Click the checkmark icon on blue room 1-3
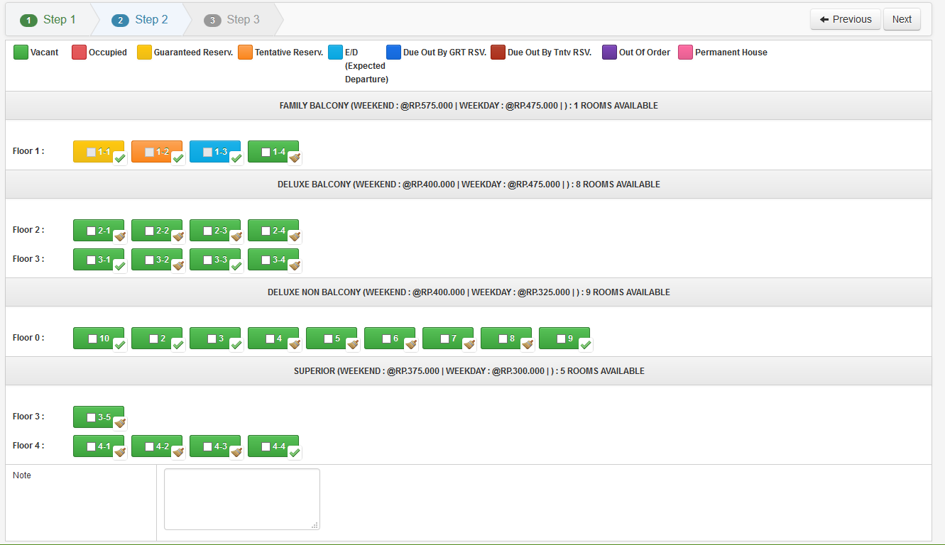 click(x=236, y=158)
